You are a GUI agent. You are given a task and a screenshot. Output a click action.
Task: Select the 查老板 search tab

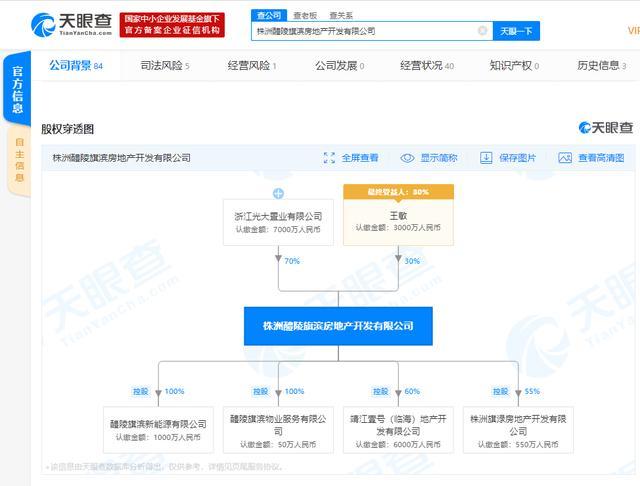[x=305, y=16]
